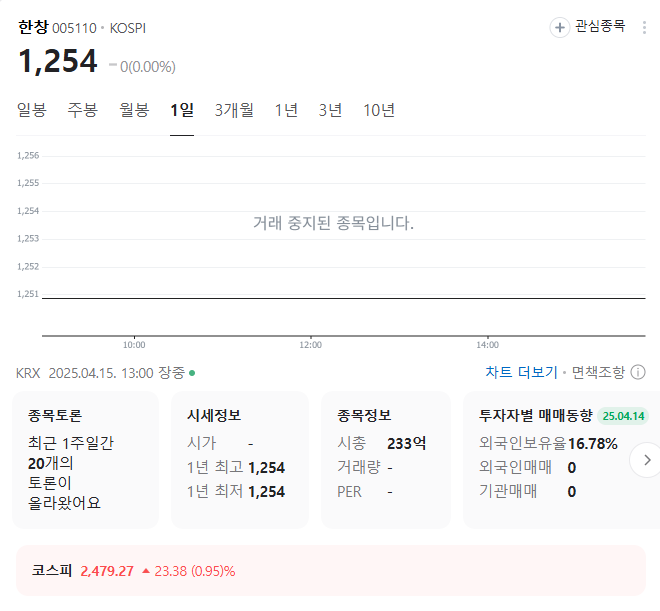The width and height of the screenshot is (660, 611).
Task: Add 한창 to 관심종목 watchlist
Action: coord(588,27)
